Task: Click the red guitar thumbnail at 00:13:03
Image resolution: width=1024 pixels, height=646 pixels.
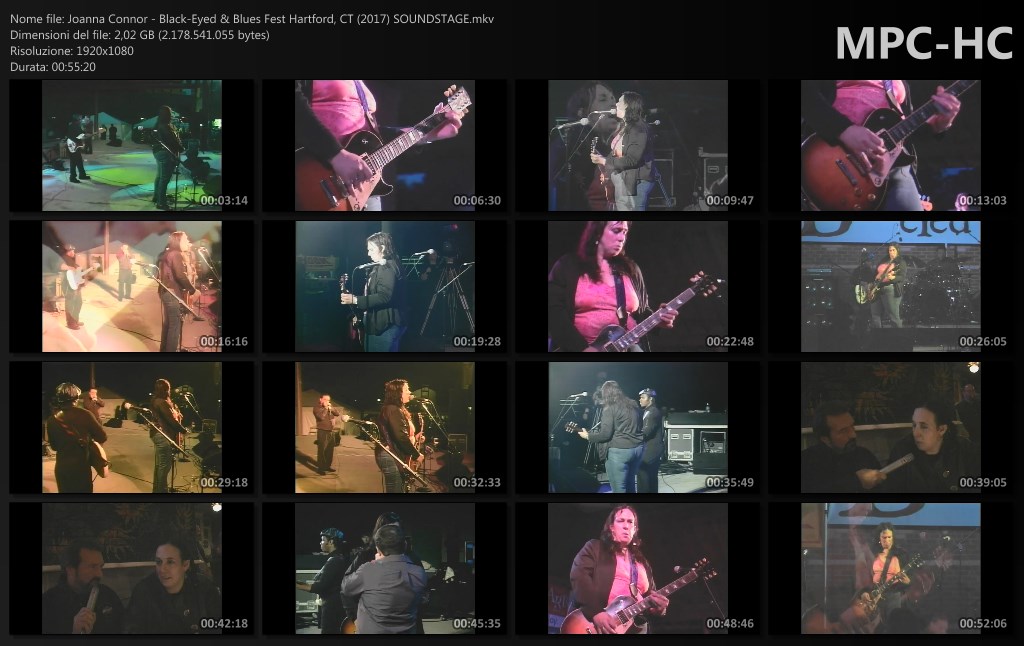Action: click(890, 146)
